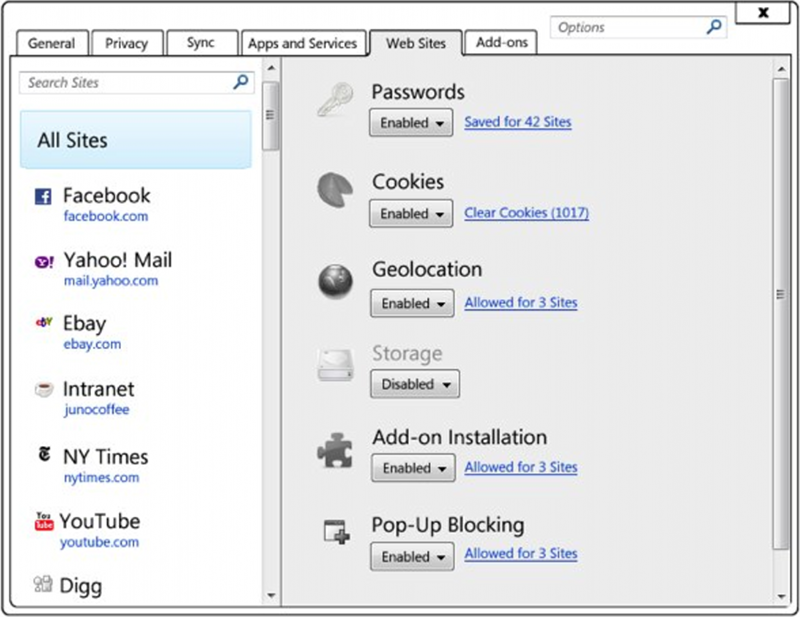
Task: Click the magnifier icon in Search Sites
Action: coord(240,82)
